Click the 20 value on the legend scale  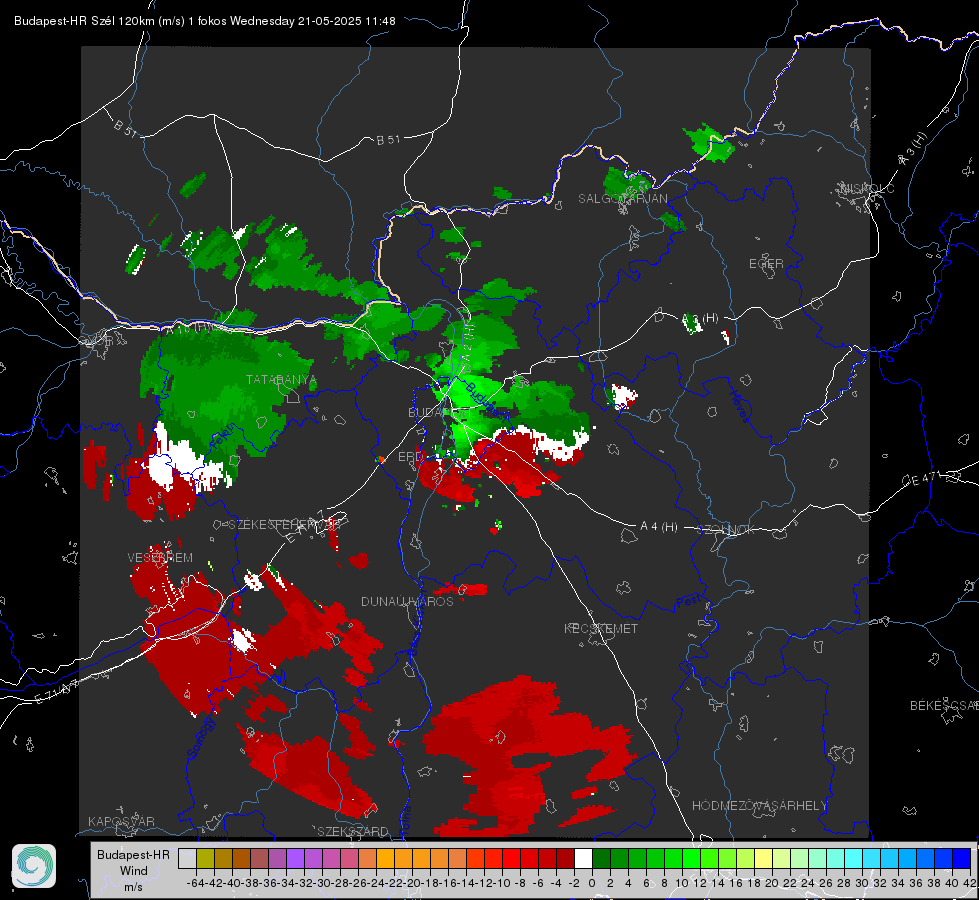point(772,883)
